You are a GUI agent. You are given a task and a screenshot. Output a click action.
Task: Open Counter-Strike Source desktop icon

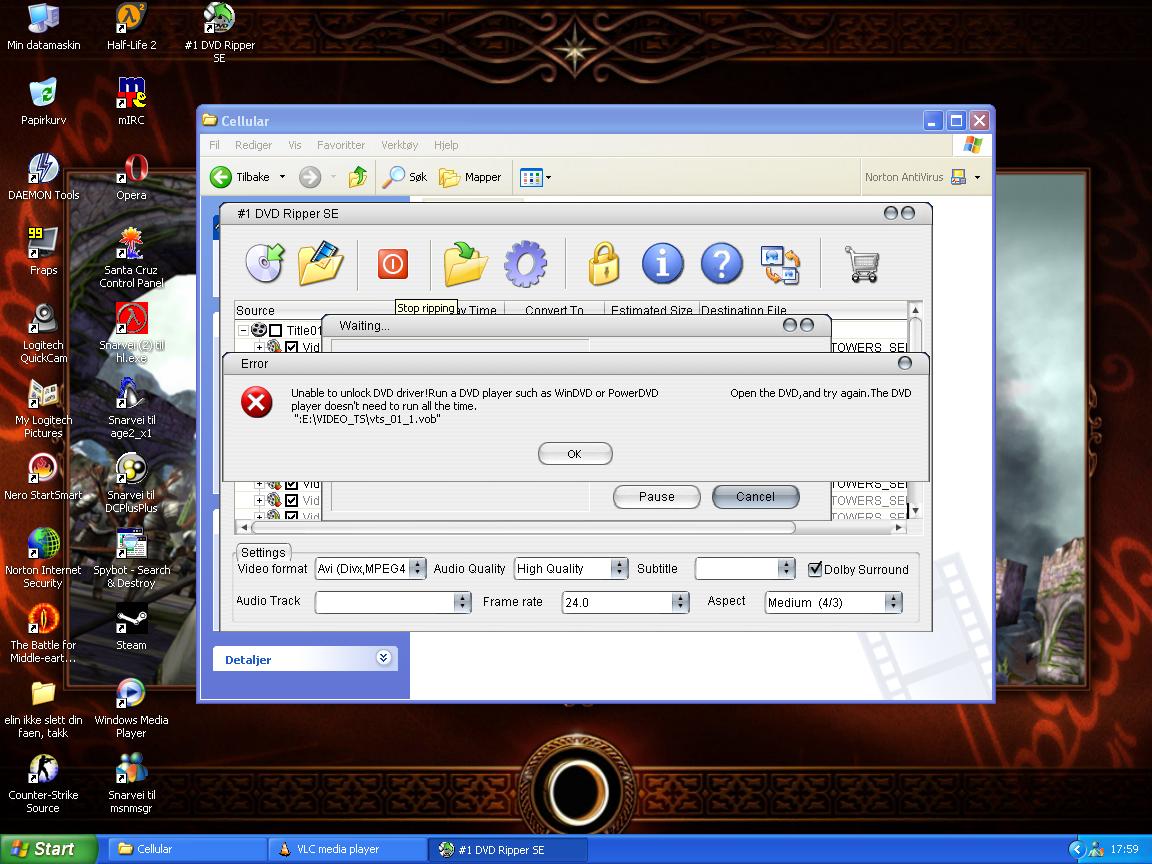(43, 782)
